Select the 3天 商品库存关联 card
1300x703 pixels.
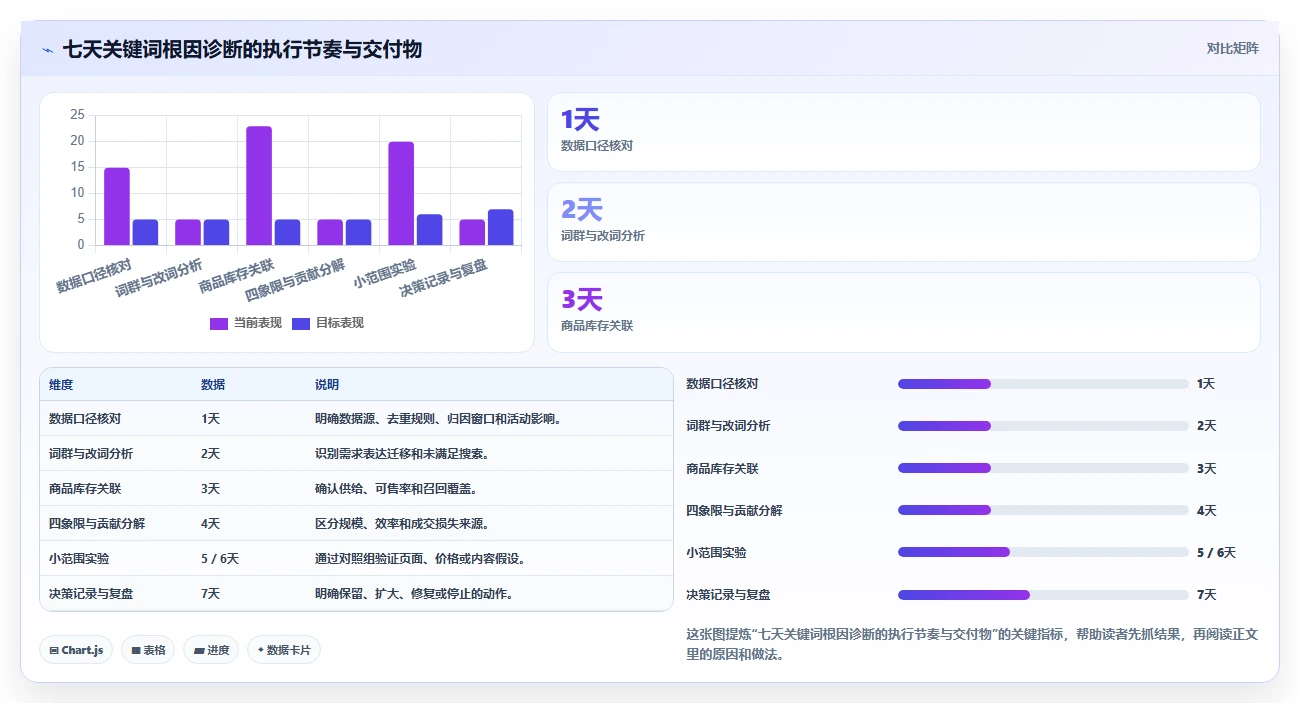(x=904, y=312)
